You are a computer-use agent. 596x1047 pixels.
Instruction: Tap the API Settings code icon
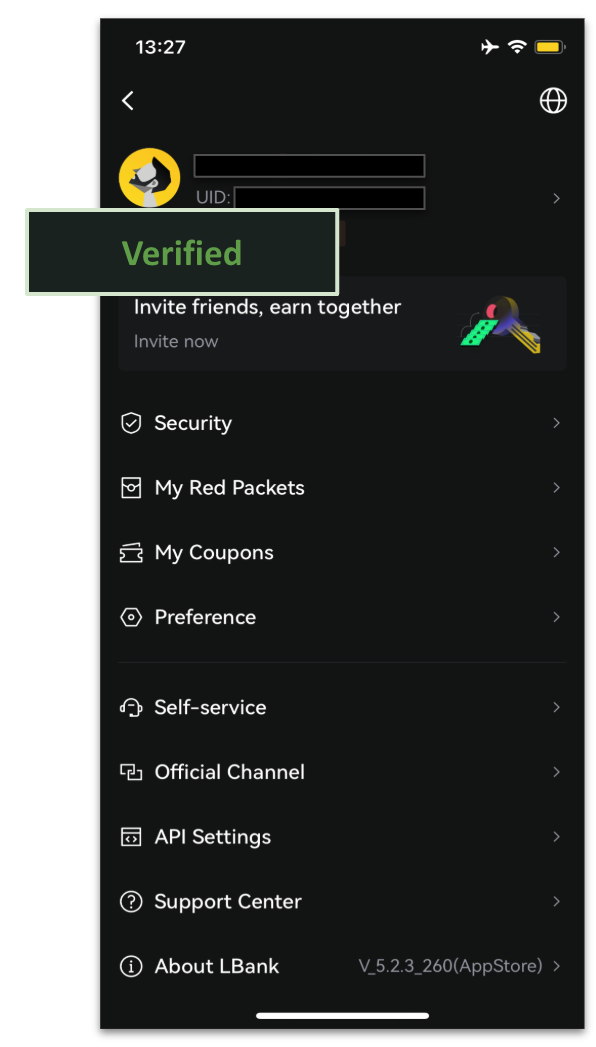[x=131, y=837]
